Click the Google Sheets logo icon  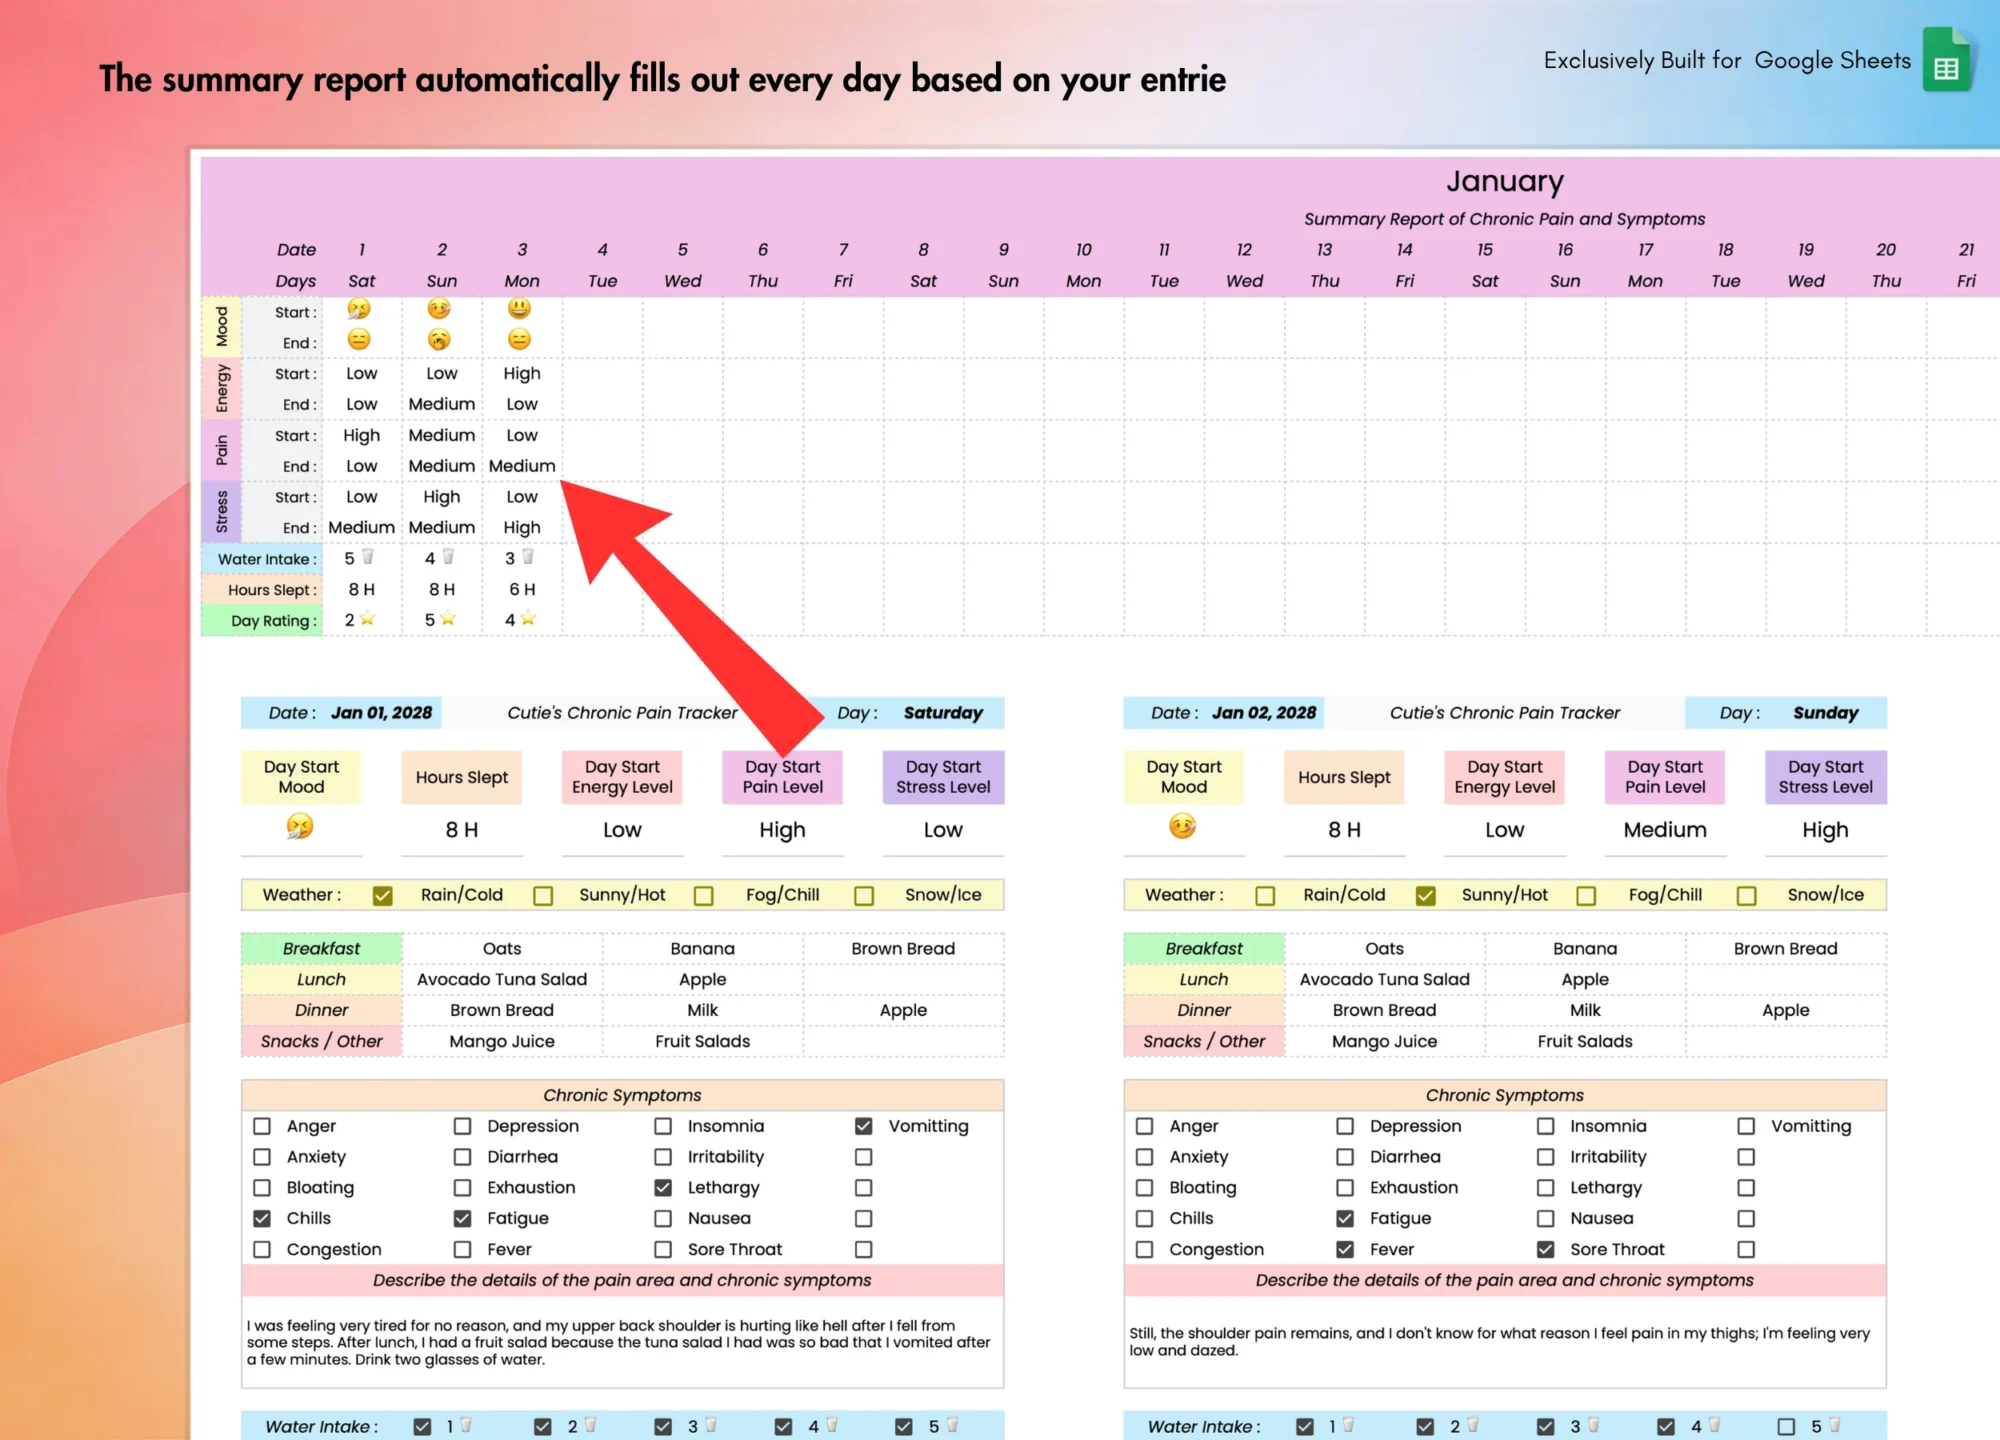tap(1947, 61)
